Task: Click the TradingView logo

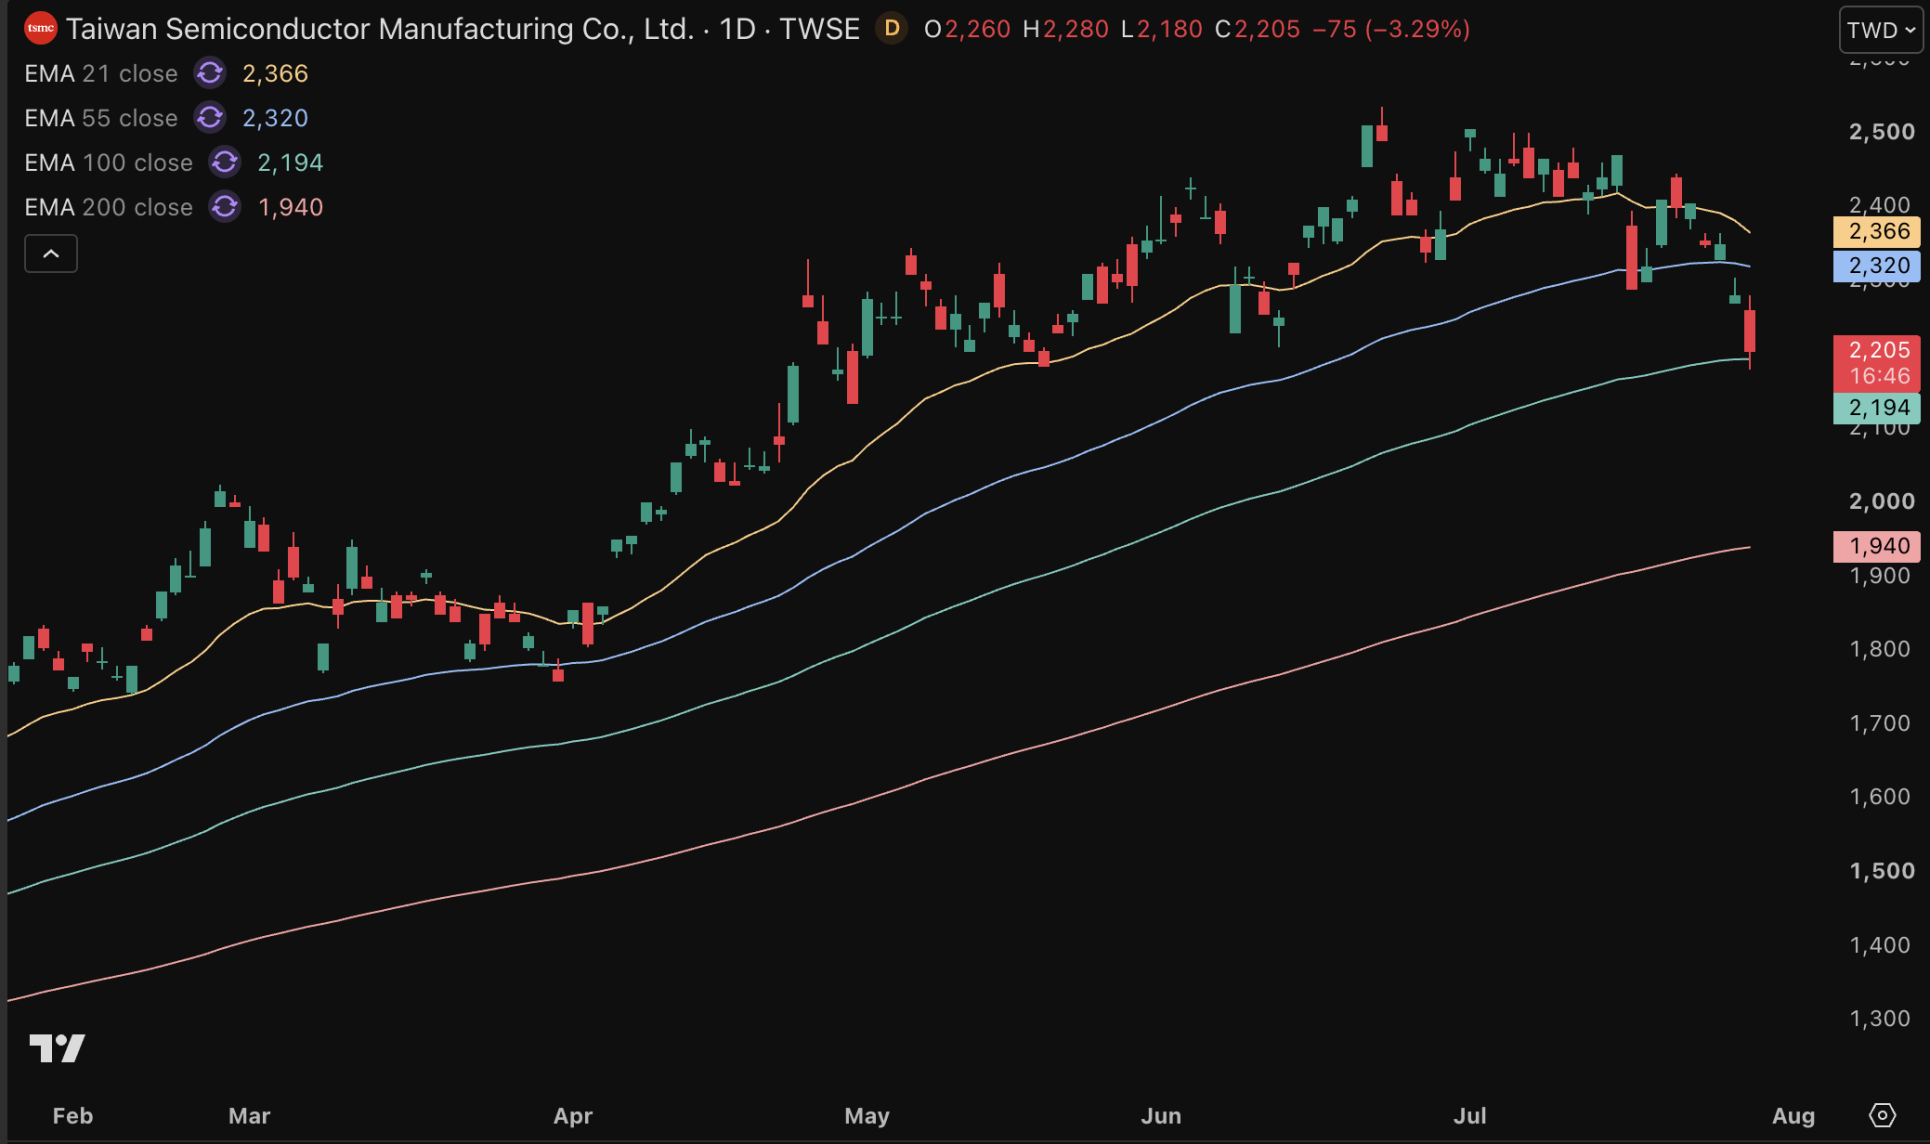Action: coord(57,1048)
